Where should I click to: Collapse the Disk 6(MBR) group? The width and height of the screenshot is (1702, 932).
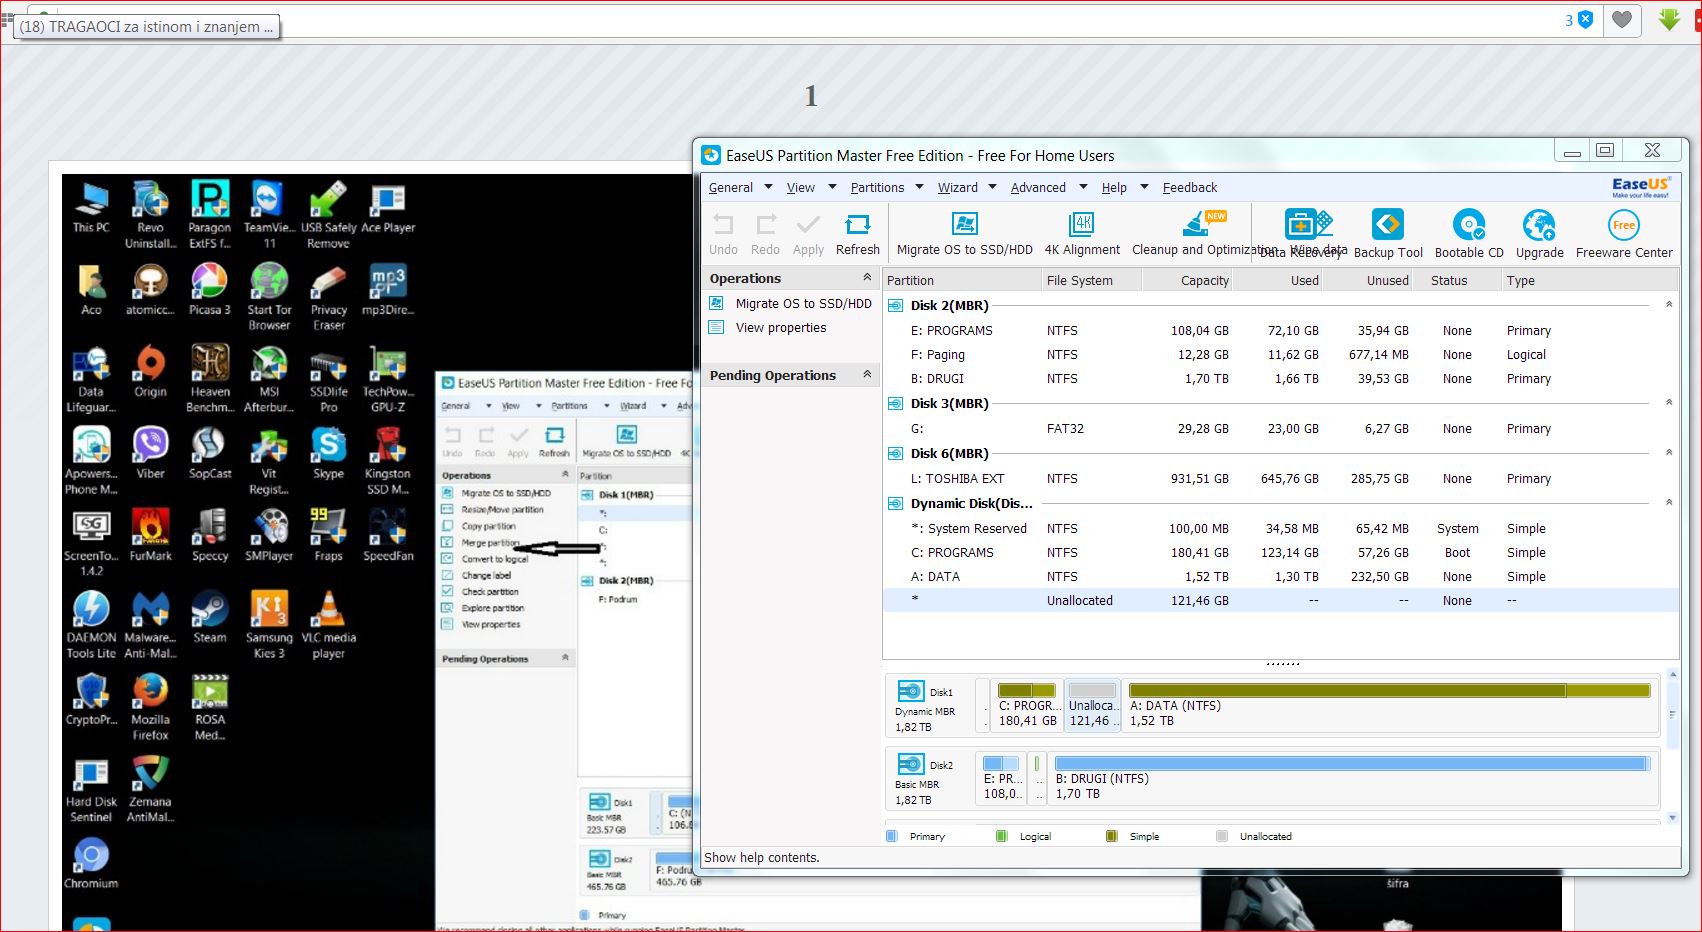pos(1668,452)
